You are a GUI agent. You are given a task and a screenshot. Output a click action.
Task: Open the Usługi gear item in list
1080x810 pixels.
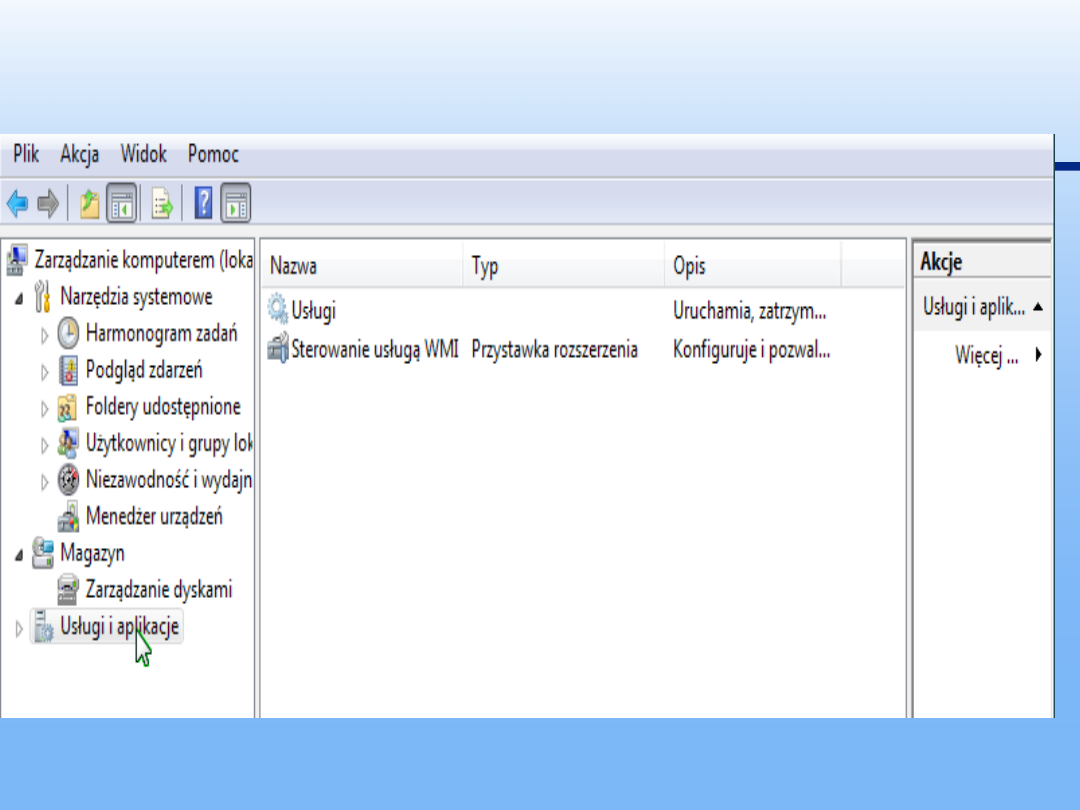pos(312,311)
